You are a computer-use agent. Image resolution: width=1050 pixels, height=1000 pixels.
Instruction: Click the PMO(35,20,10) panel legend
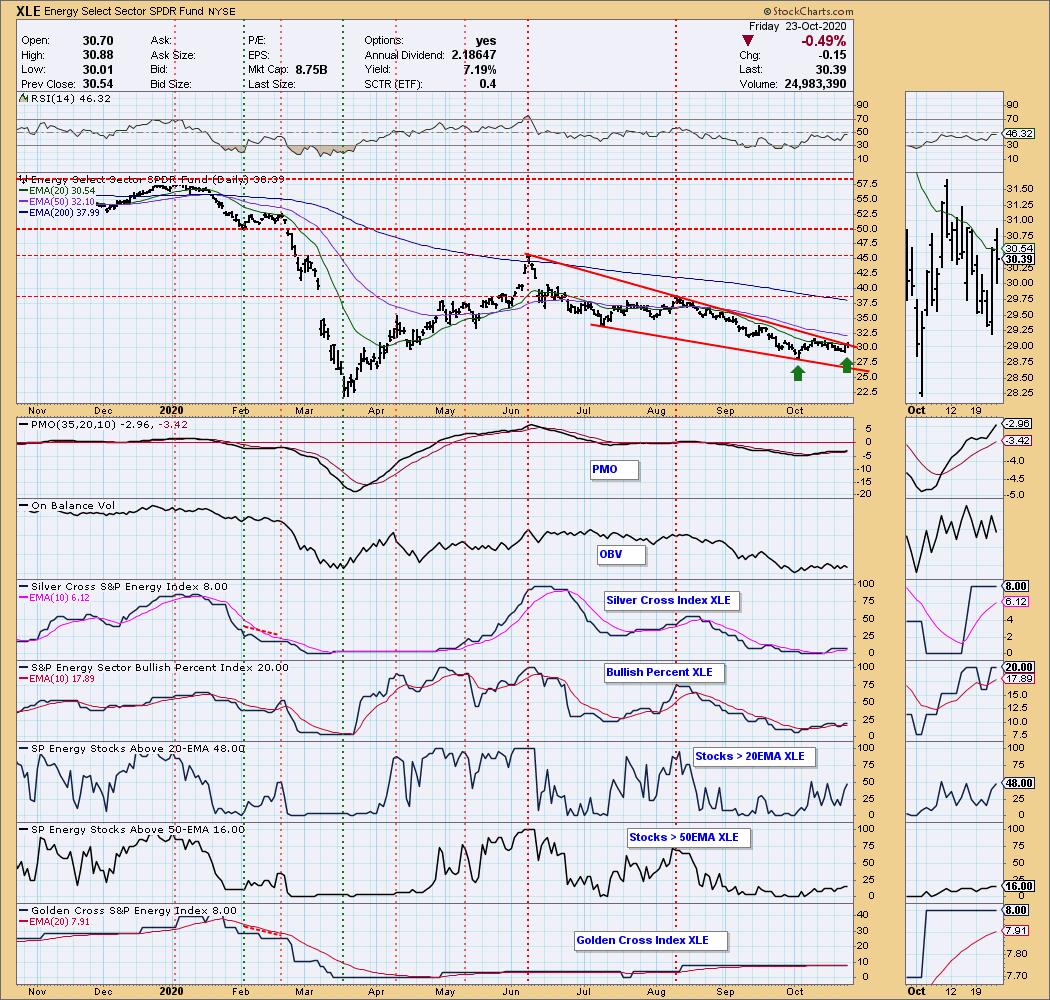[103, 425]
